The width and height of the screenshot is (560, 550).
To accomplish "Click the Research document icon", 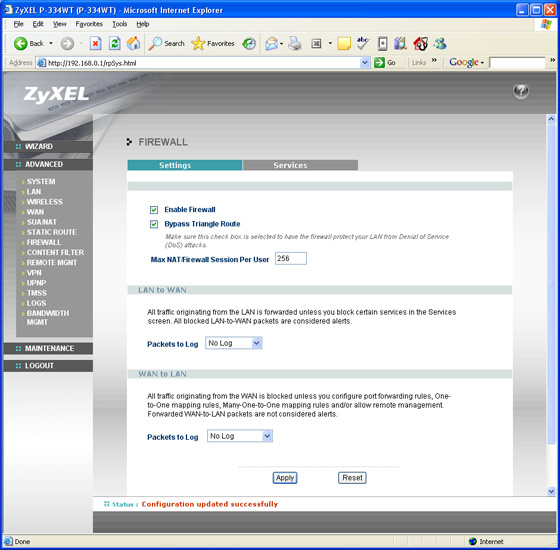I will [382, 44].
